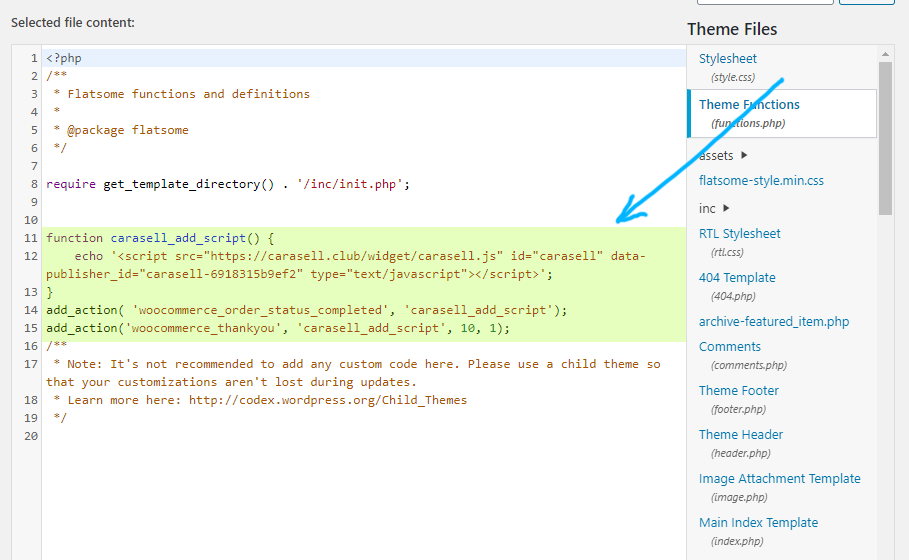Open the RTL Stylesheet file
Image resolution: width=909 pixels, height=560 pixels.
(x=739, y=234)
